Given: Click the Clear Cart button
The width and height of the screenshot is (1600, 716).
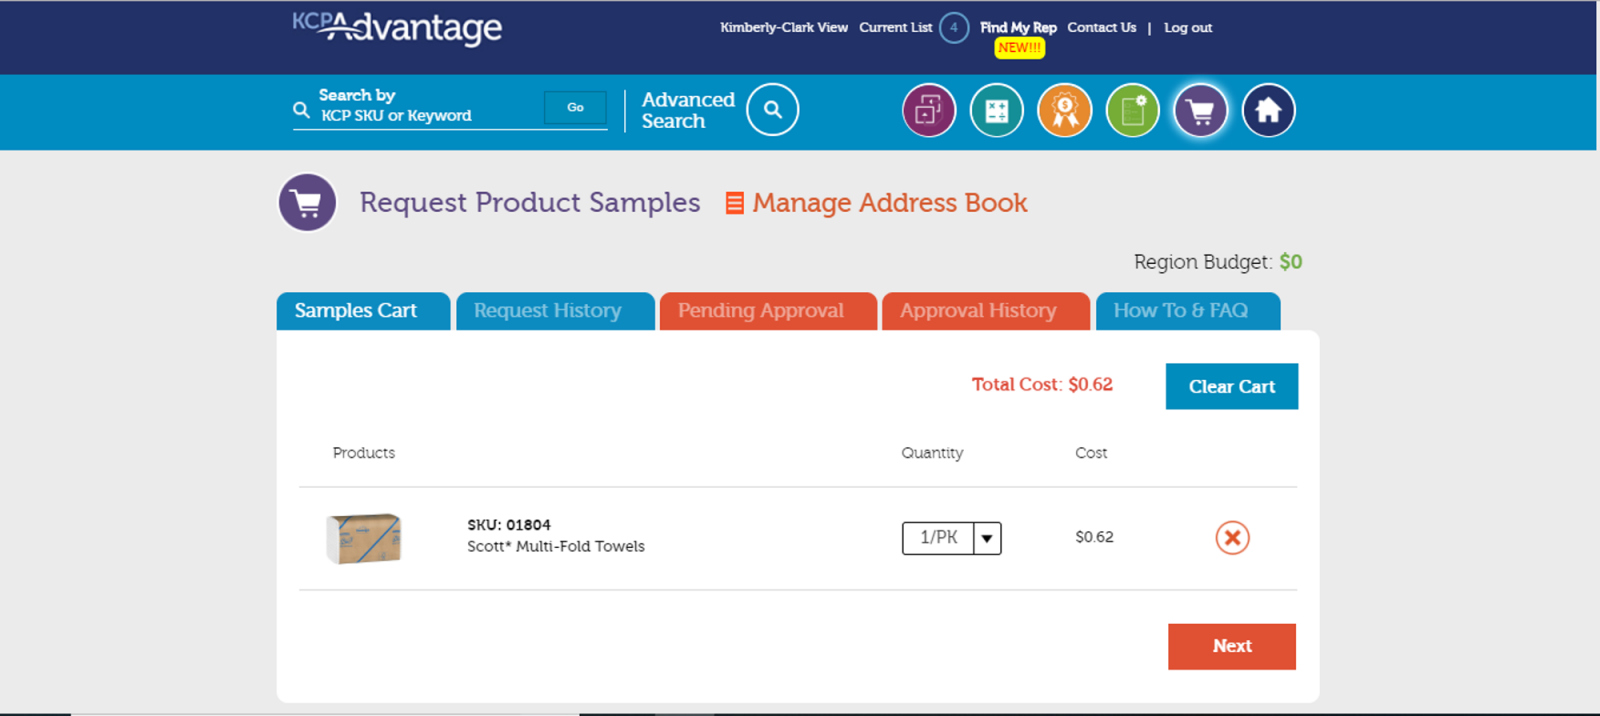Looking at the screenshot, I should 1232,386.
